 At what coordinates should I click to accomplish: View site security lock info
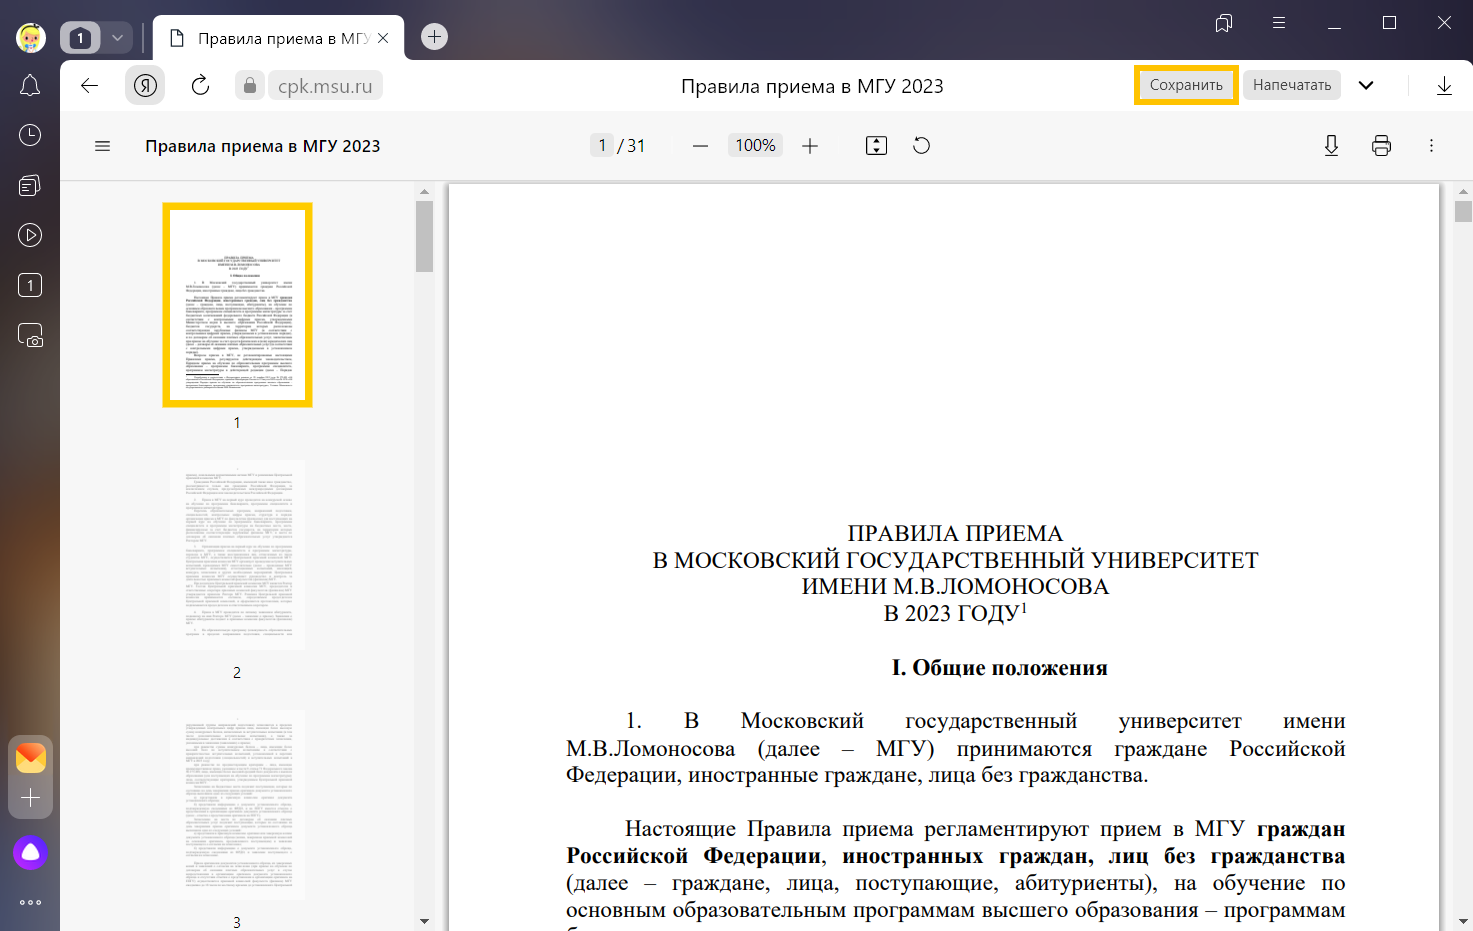(250, 86)
